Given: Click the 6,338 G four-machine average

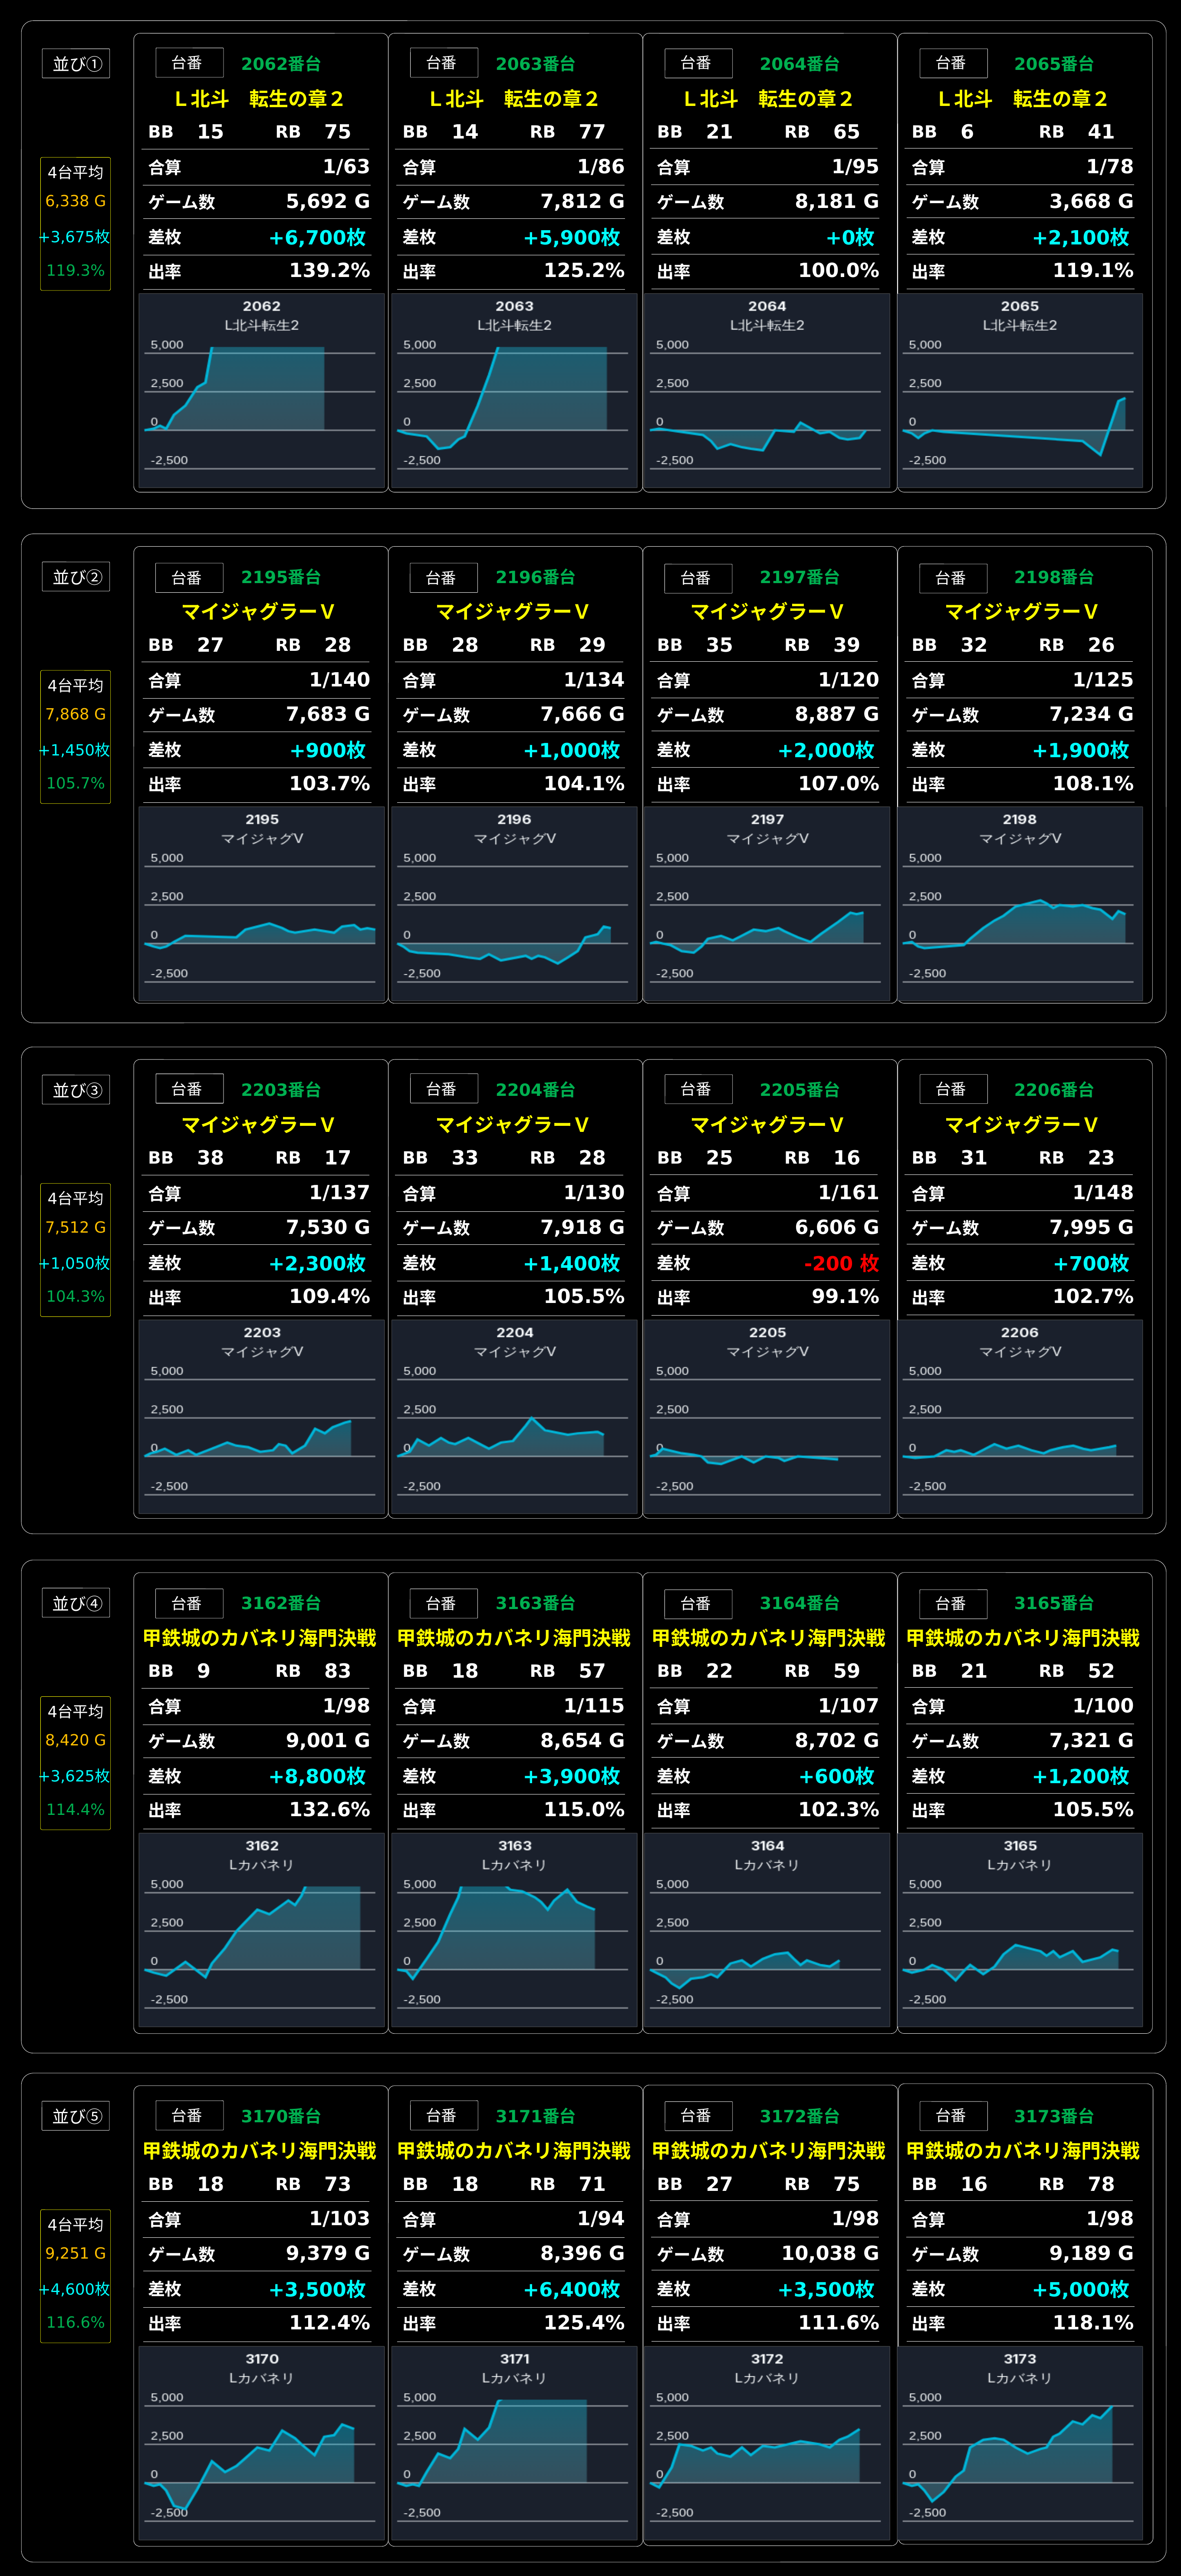Looking at the screenshot, I should 75,201.
